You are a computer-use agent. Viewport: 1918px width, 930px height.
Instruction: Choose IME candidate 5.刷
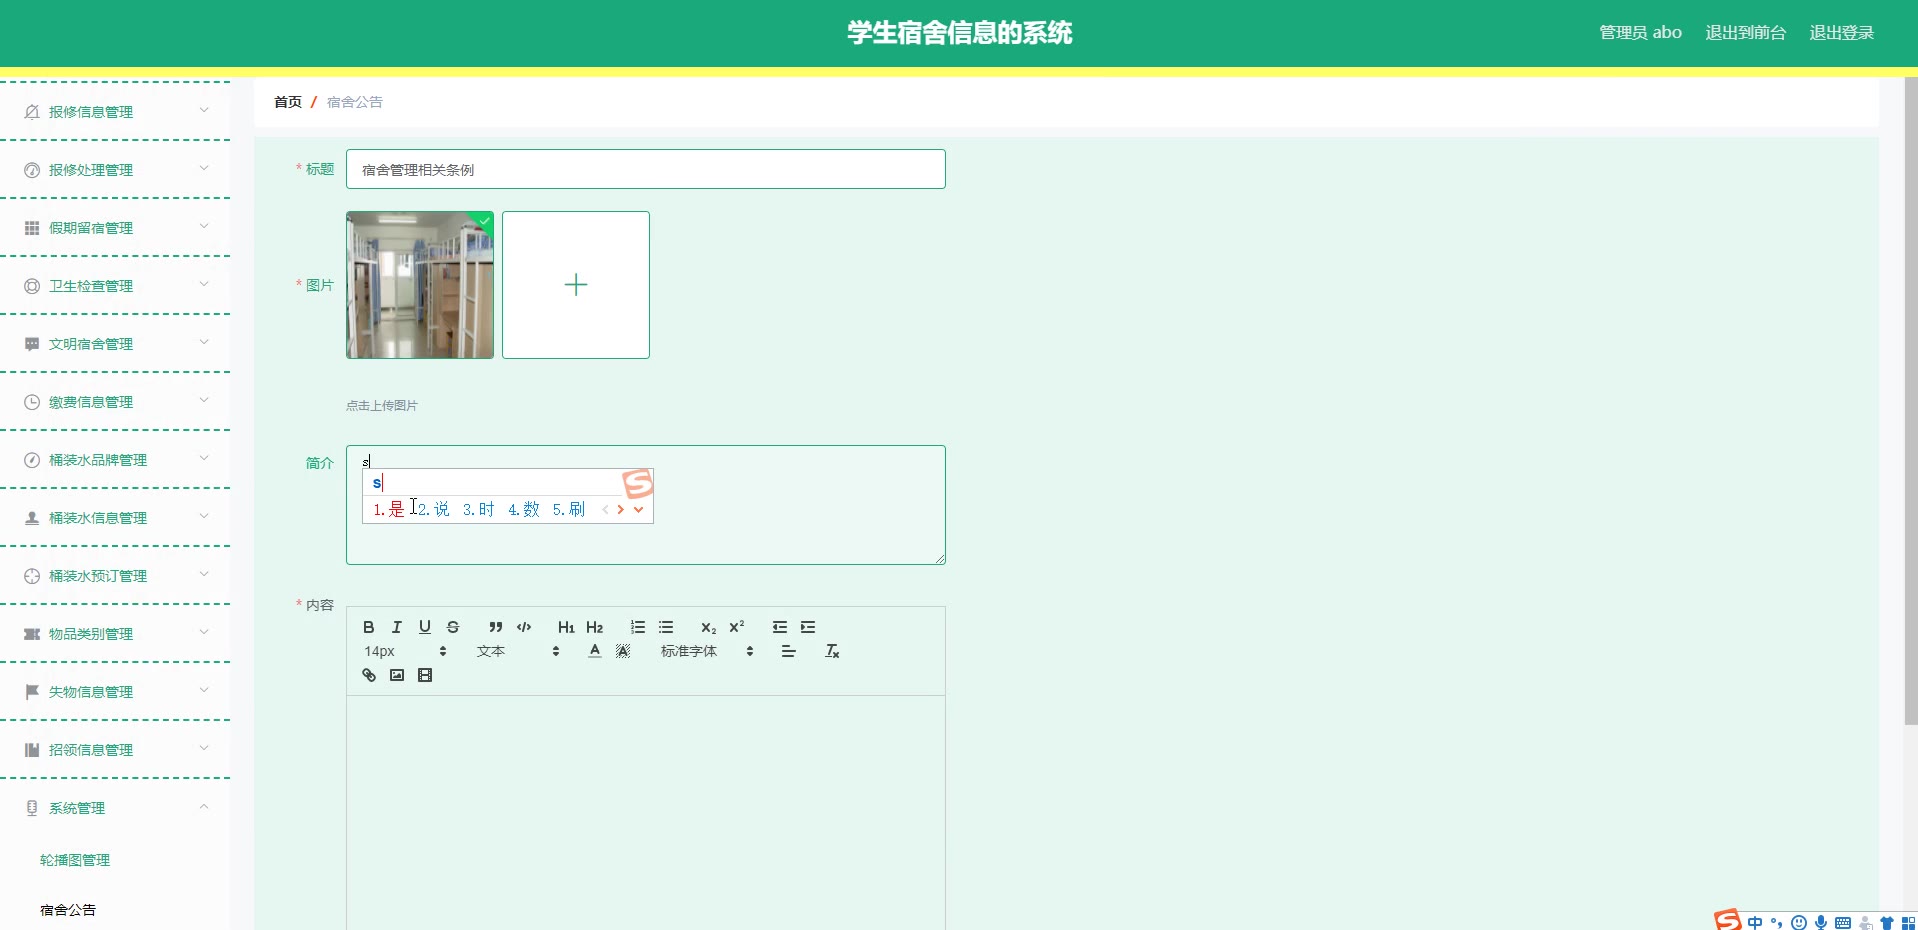(569, 509)
